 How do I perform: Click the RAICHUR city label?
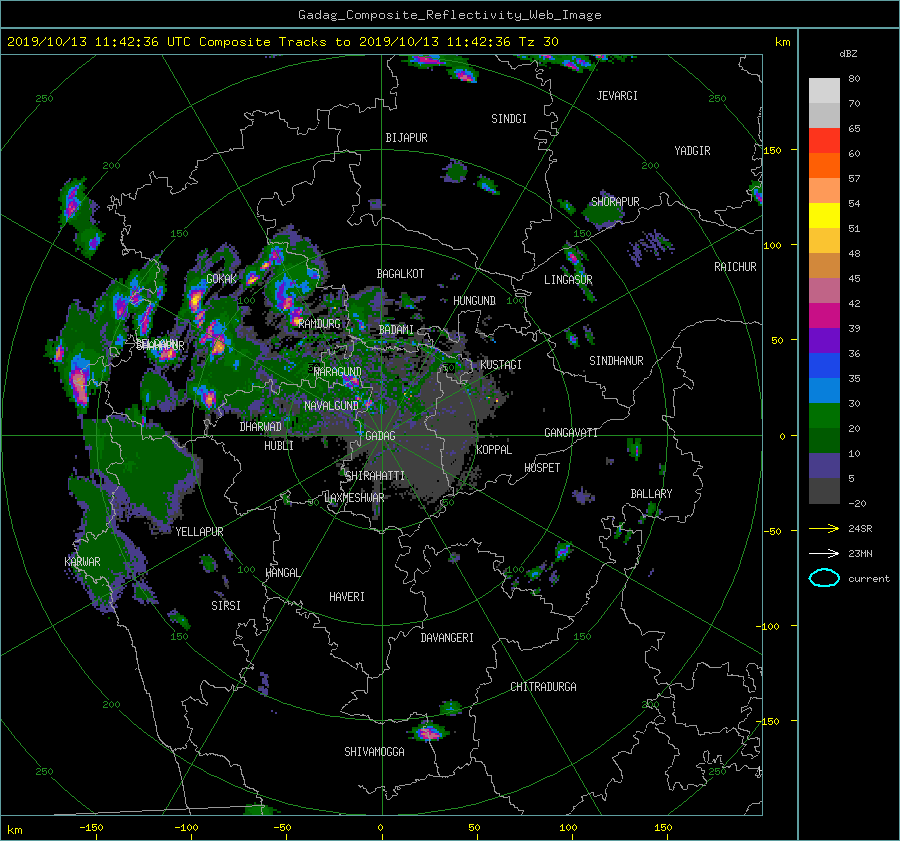click(x=735, y=267)
